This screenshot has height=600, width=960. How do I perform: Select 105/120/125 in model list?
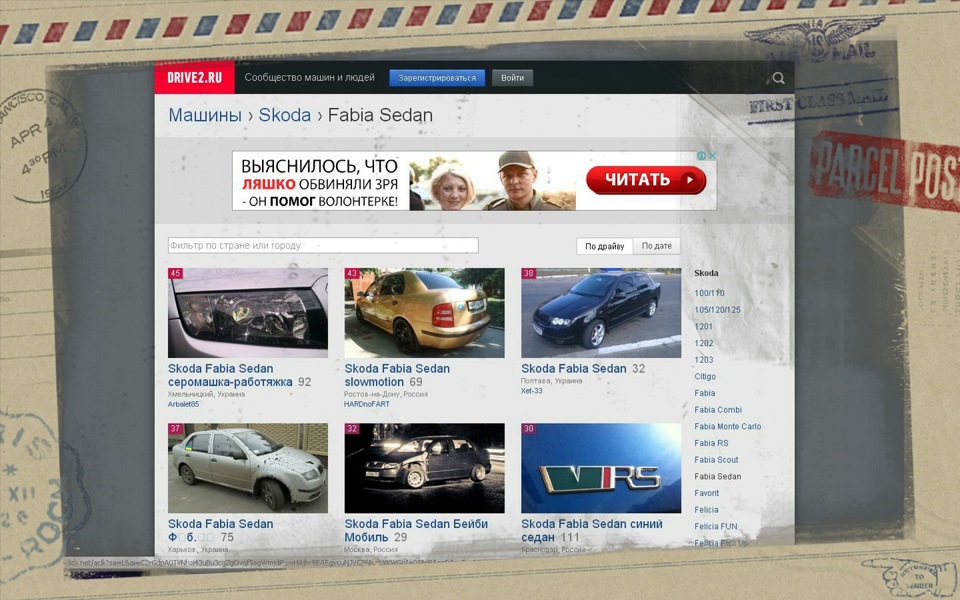coord(717,310)
